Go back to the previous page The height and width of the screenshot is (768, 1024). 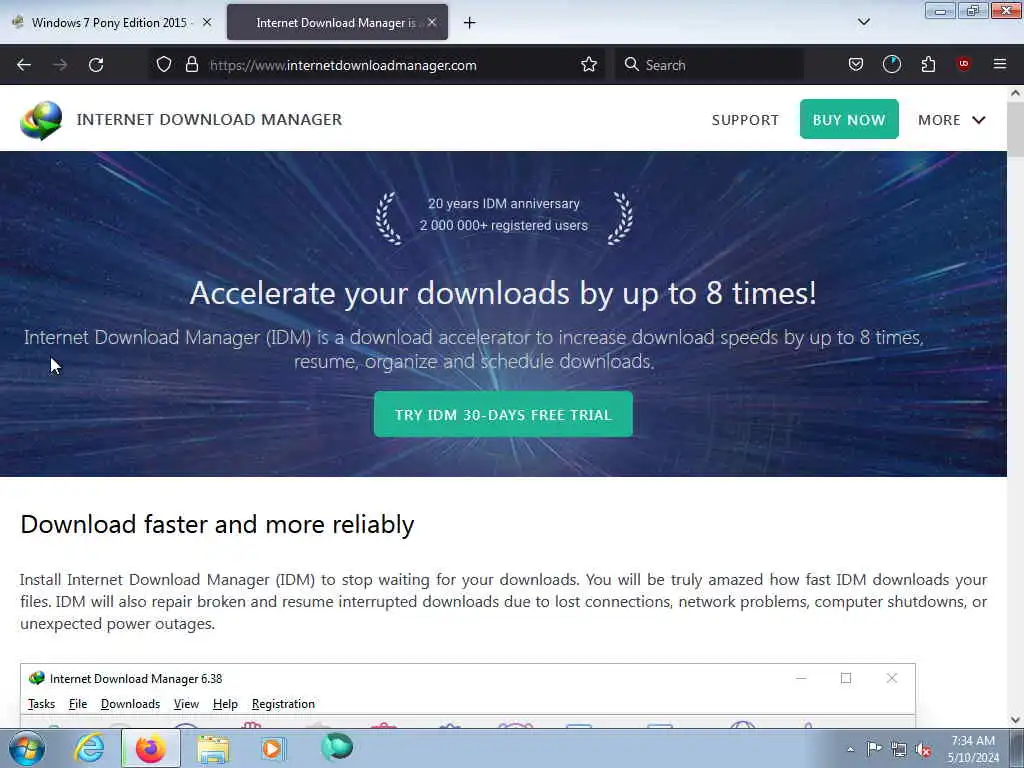point(24,65)
